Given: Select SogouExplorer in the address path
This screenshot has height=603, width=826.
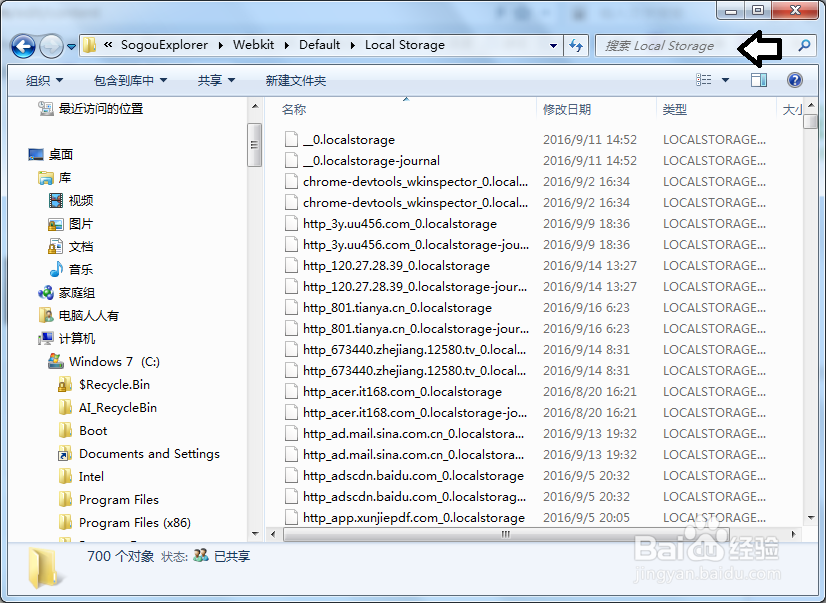Looking at the screenshot, I should click(x=164, y=45).
